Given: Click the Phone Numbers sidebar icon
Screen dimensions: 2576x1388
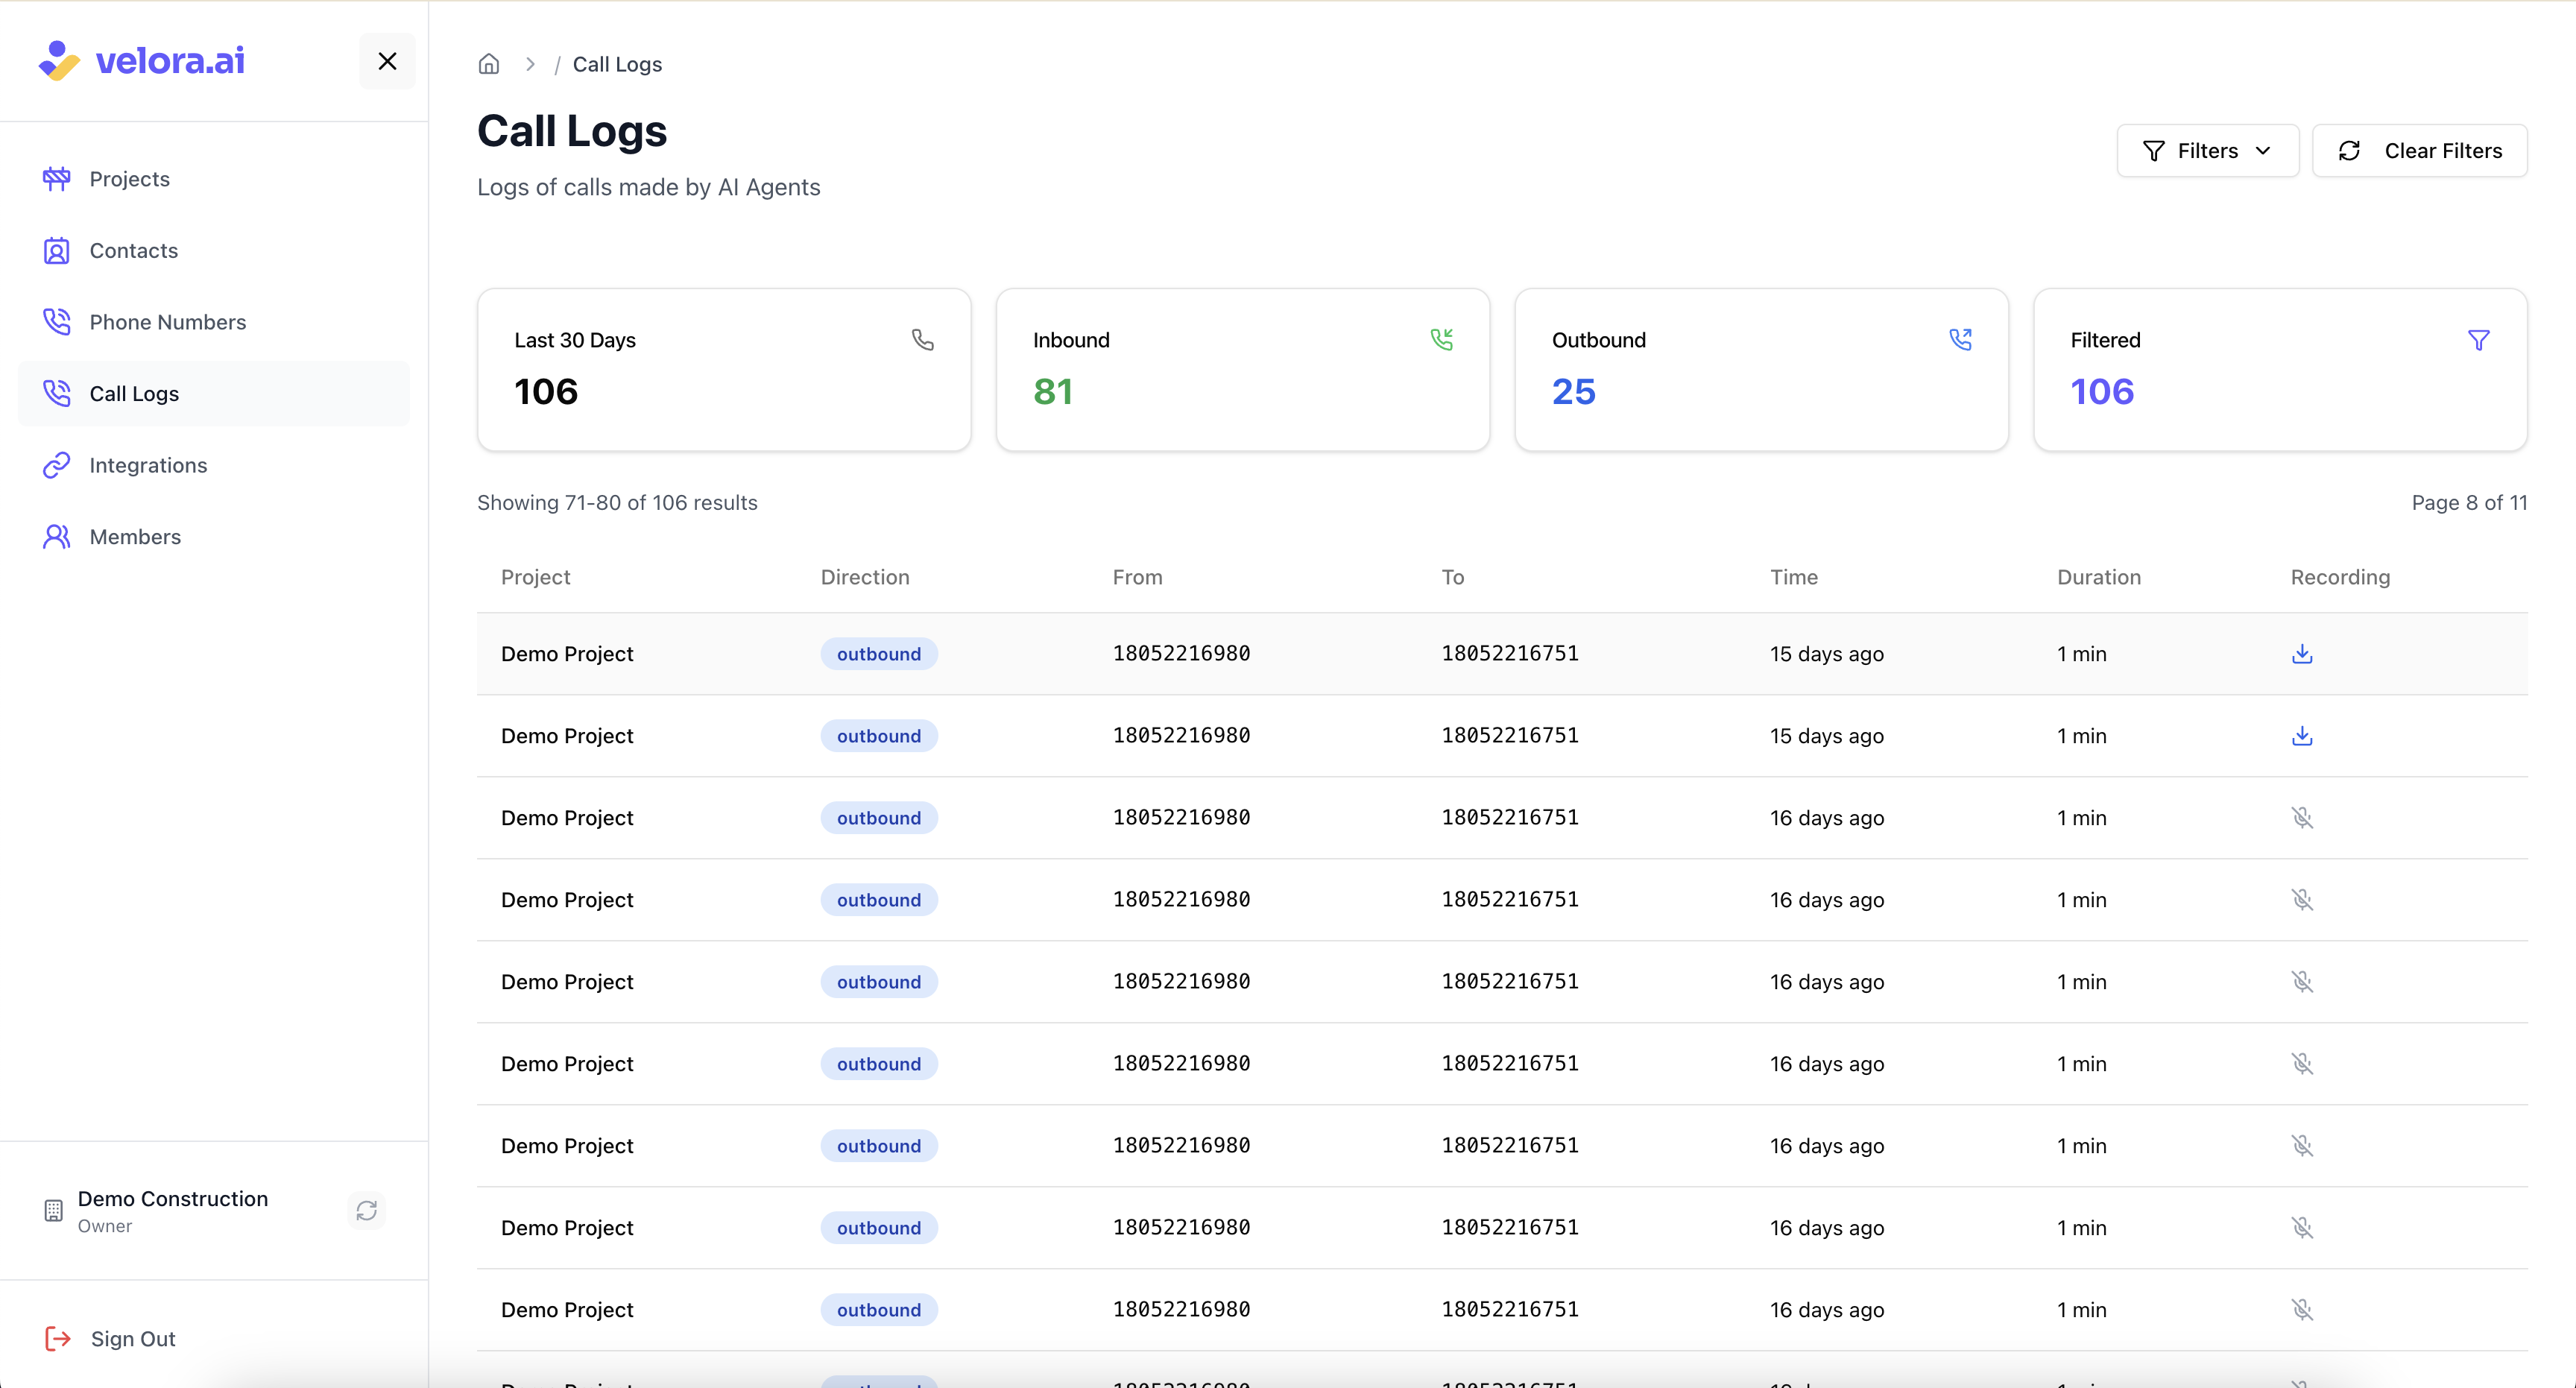Looking at the screenshot, I should click(x=57, y=322).
